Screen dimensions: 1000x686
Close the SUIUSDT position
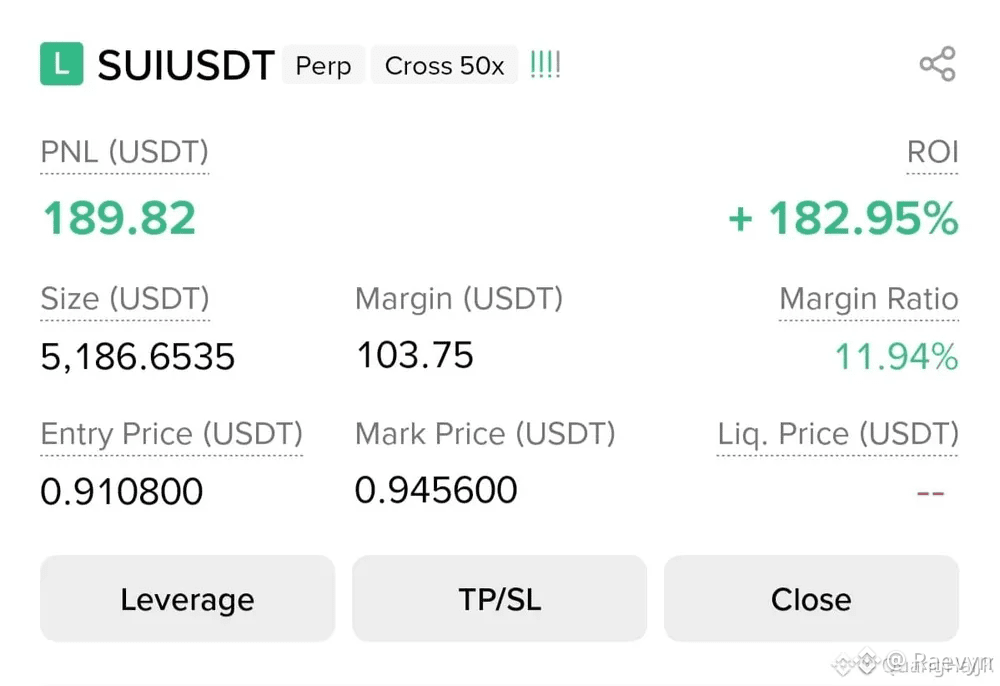click(x=811, y=598)
